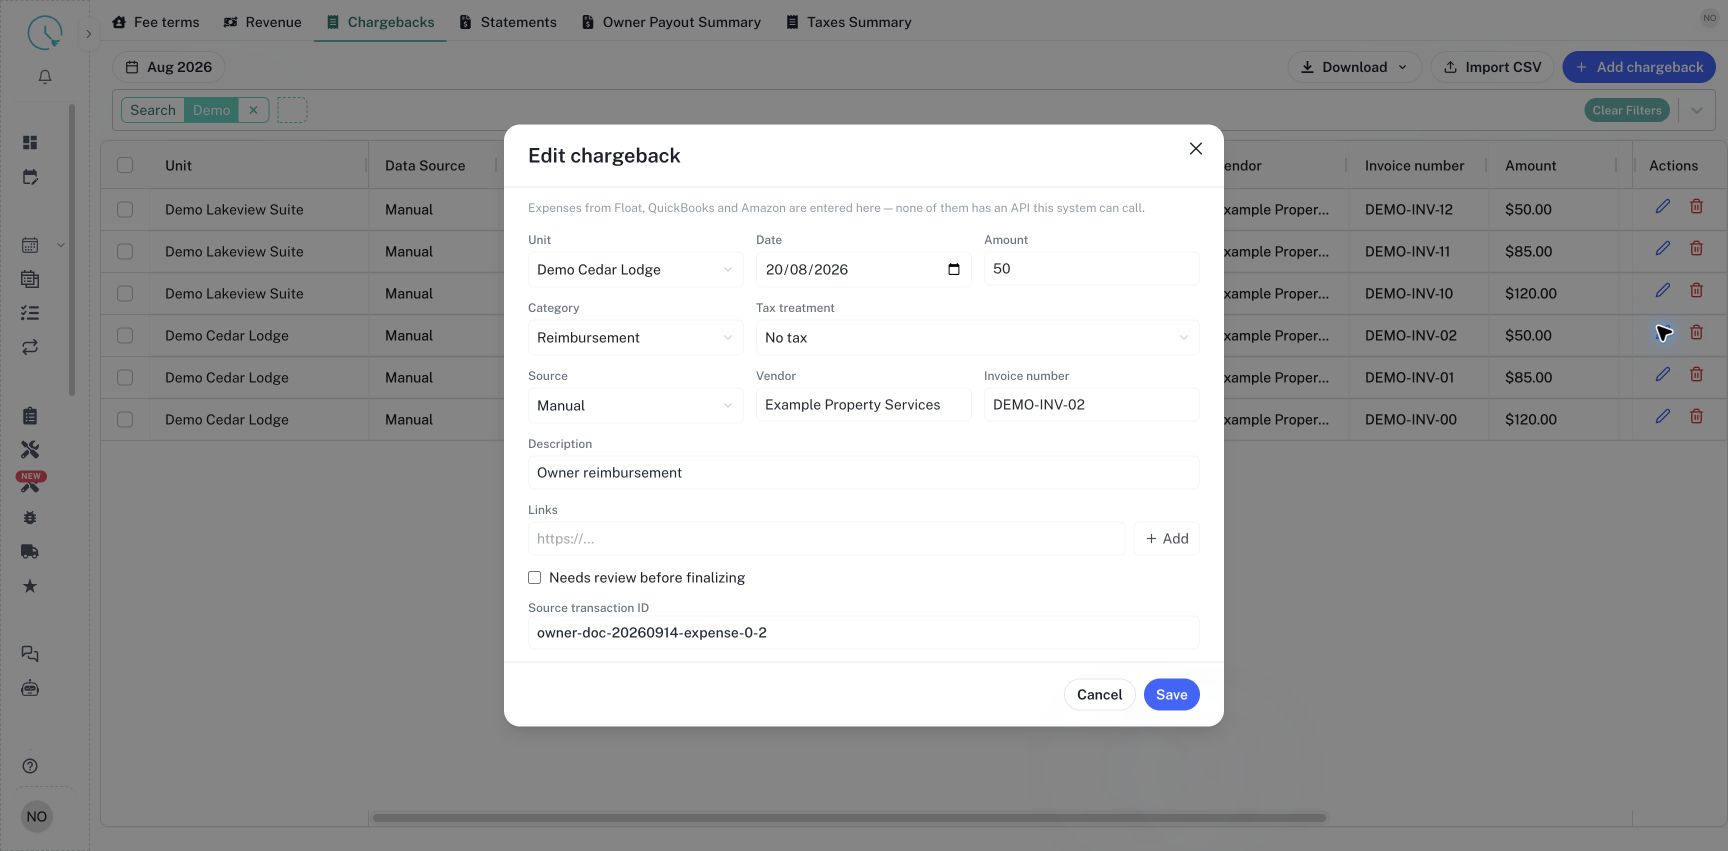The image size is (1728, 851).
Task: Click the notification bell icon
Action: tap(45, 77)
